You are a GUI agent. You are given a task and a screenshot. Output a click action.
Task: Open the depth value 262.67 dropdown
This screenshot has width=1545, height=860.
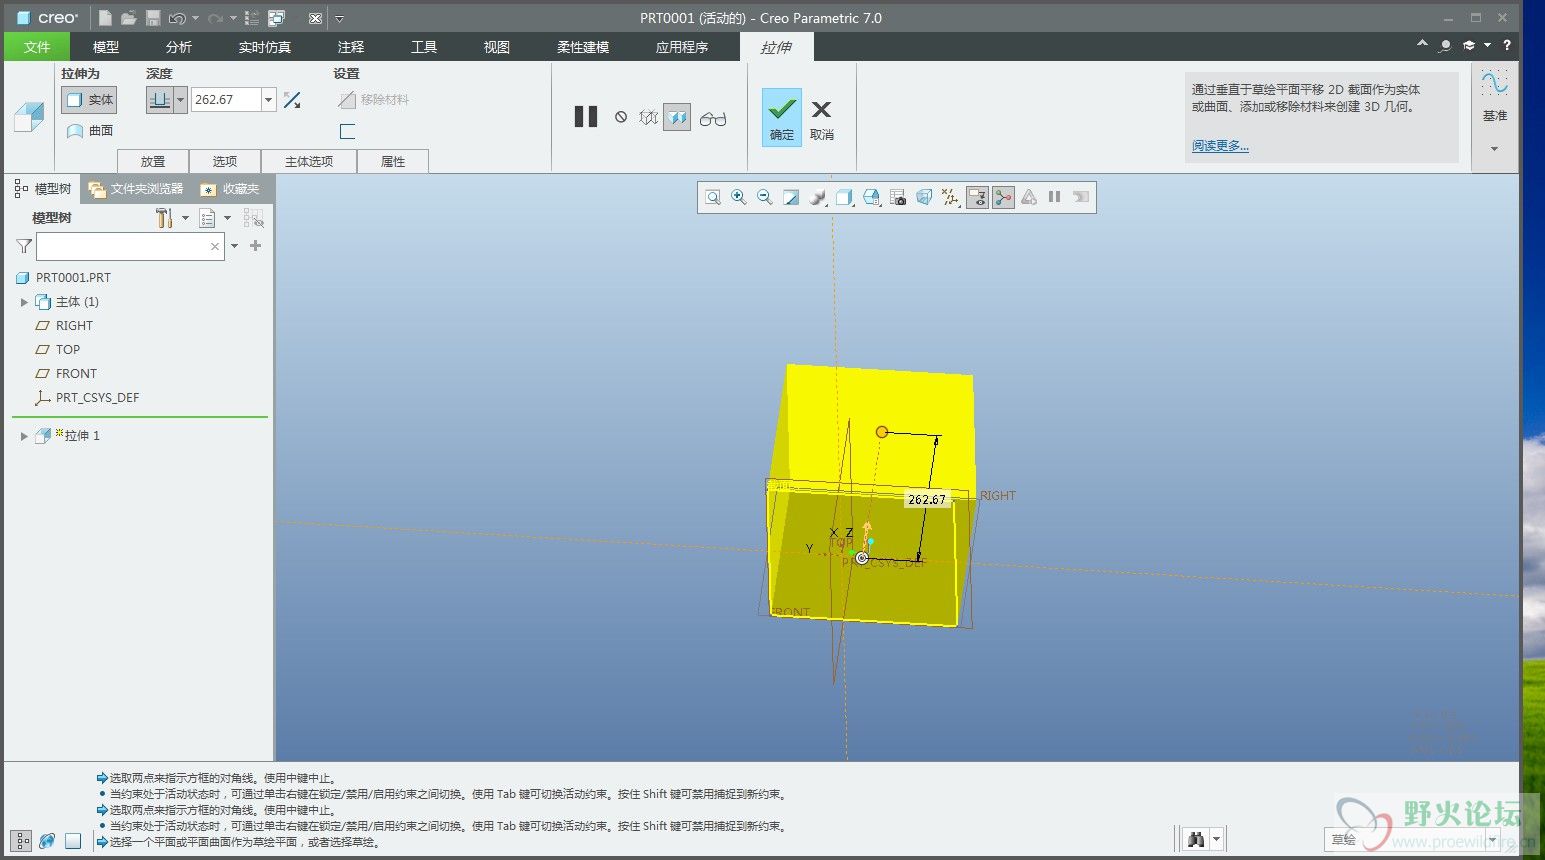(268, 100)
